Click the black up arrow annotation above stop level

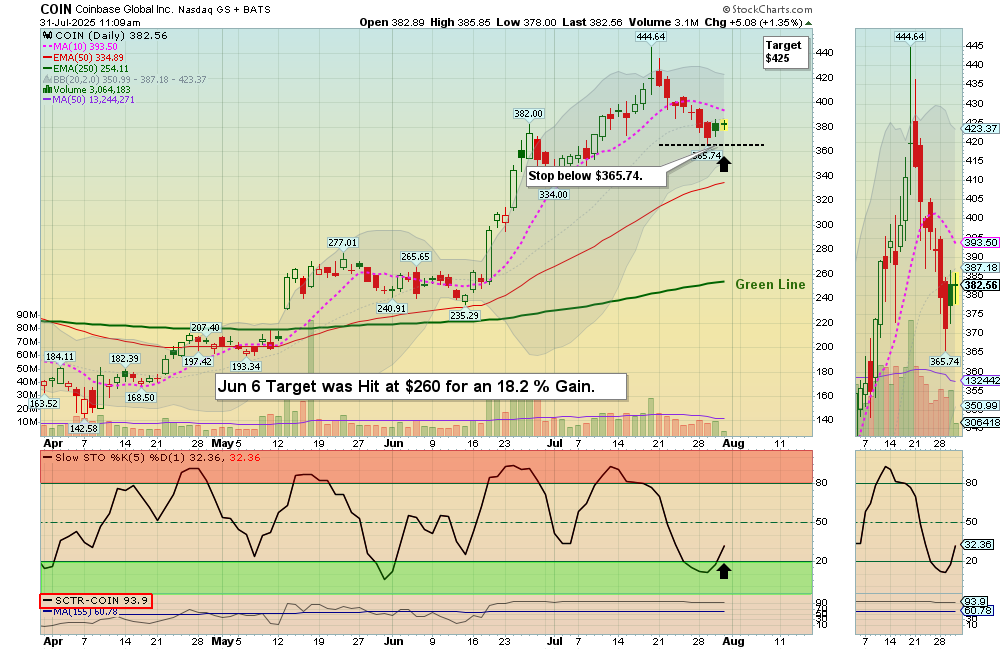point(723,162)
